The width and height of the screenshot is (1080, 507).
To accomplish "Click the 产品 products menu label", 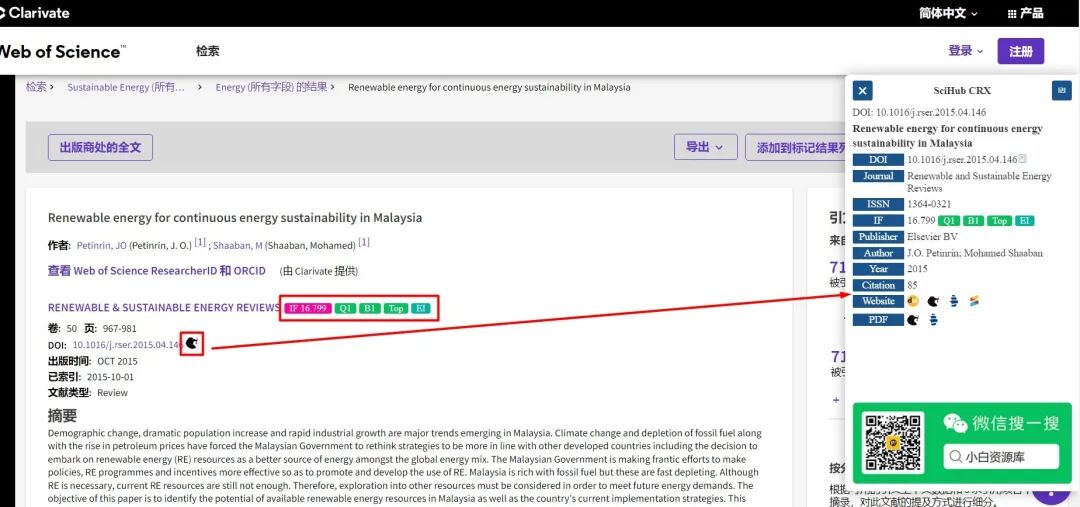I will [1031, 13].
